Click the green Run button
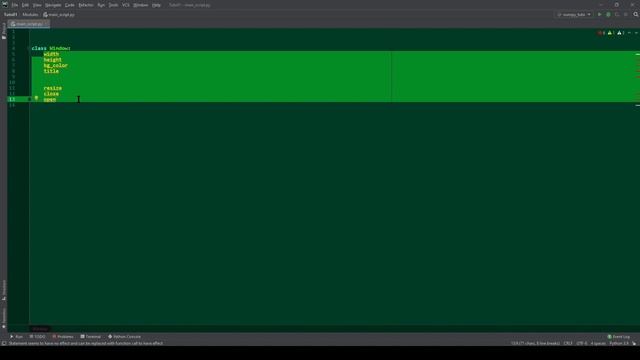The width and height of the screenshot is (640, 360). coord(600,14)
